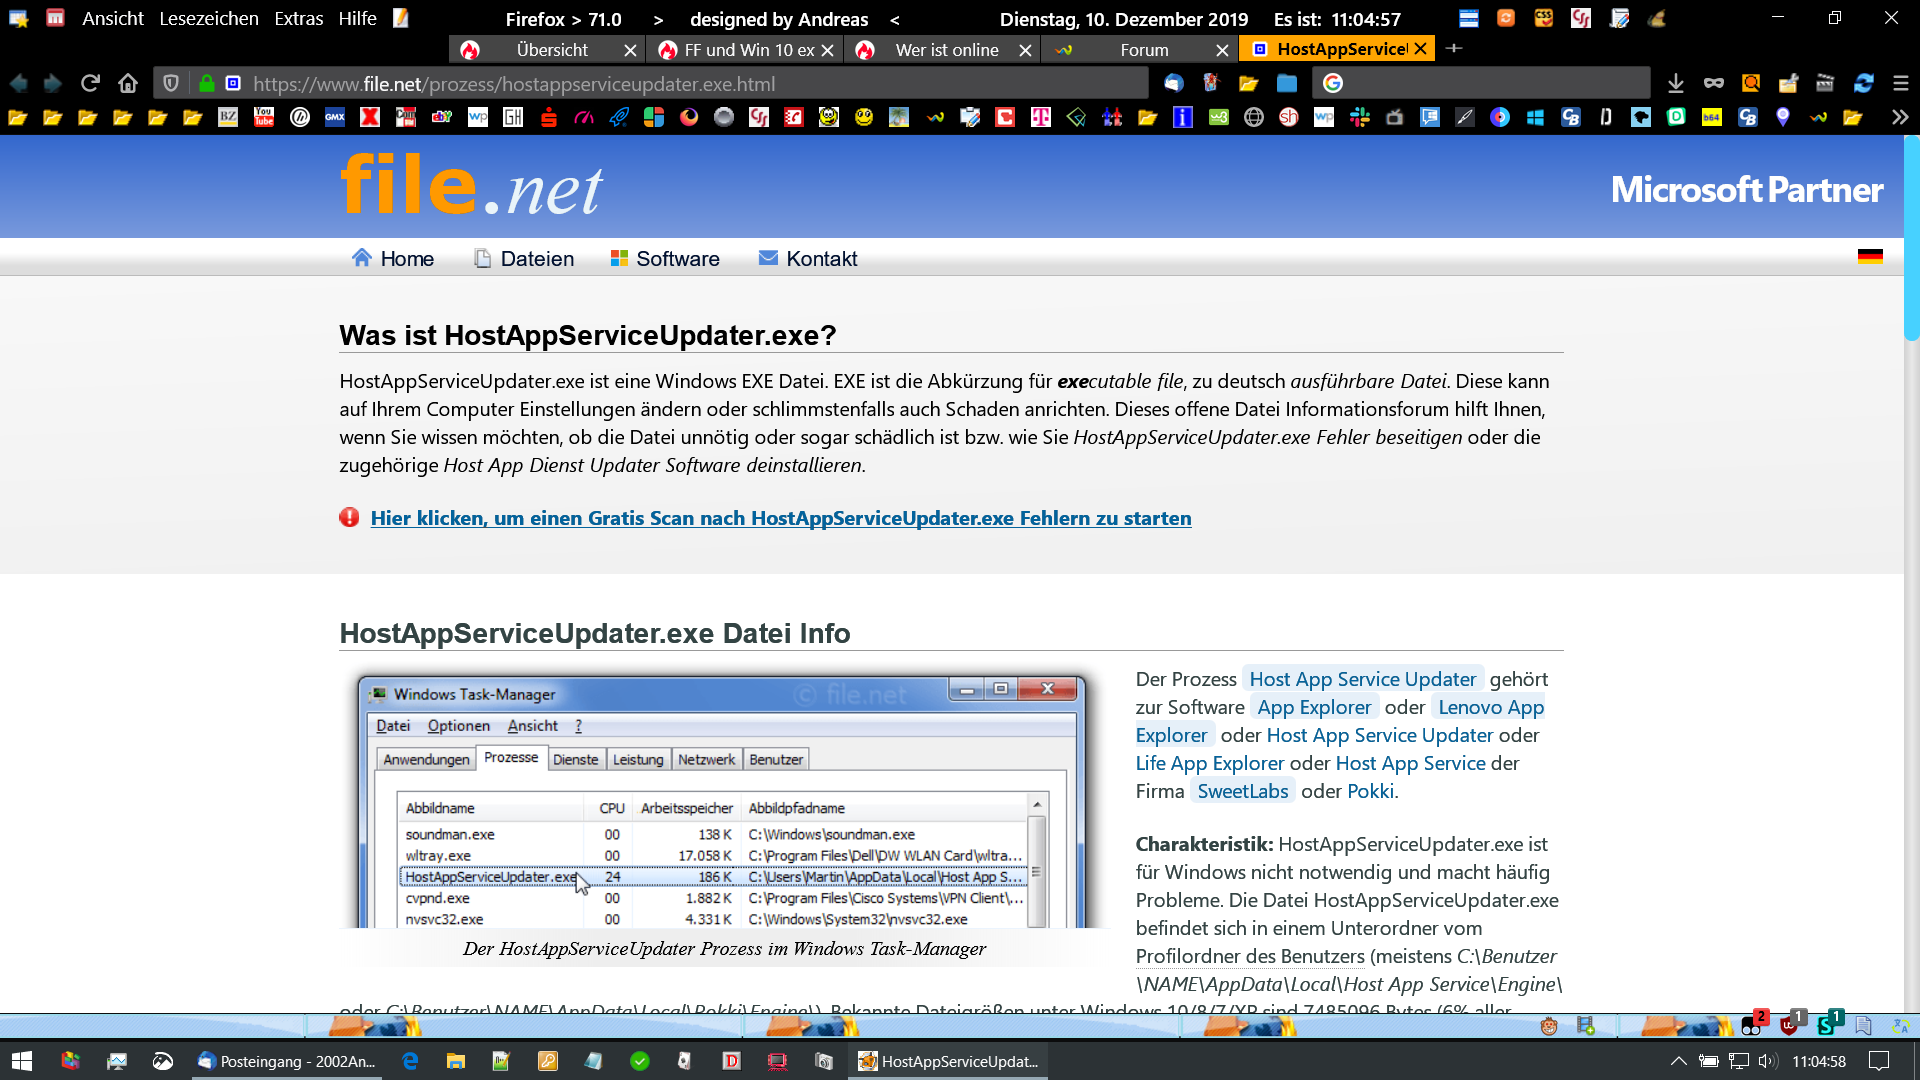Open the Software navigation item

[x=677, y=259]
